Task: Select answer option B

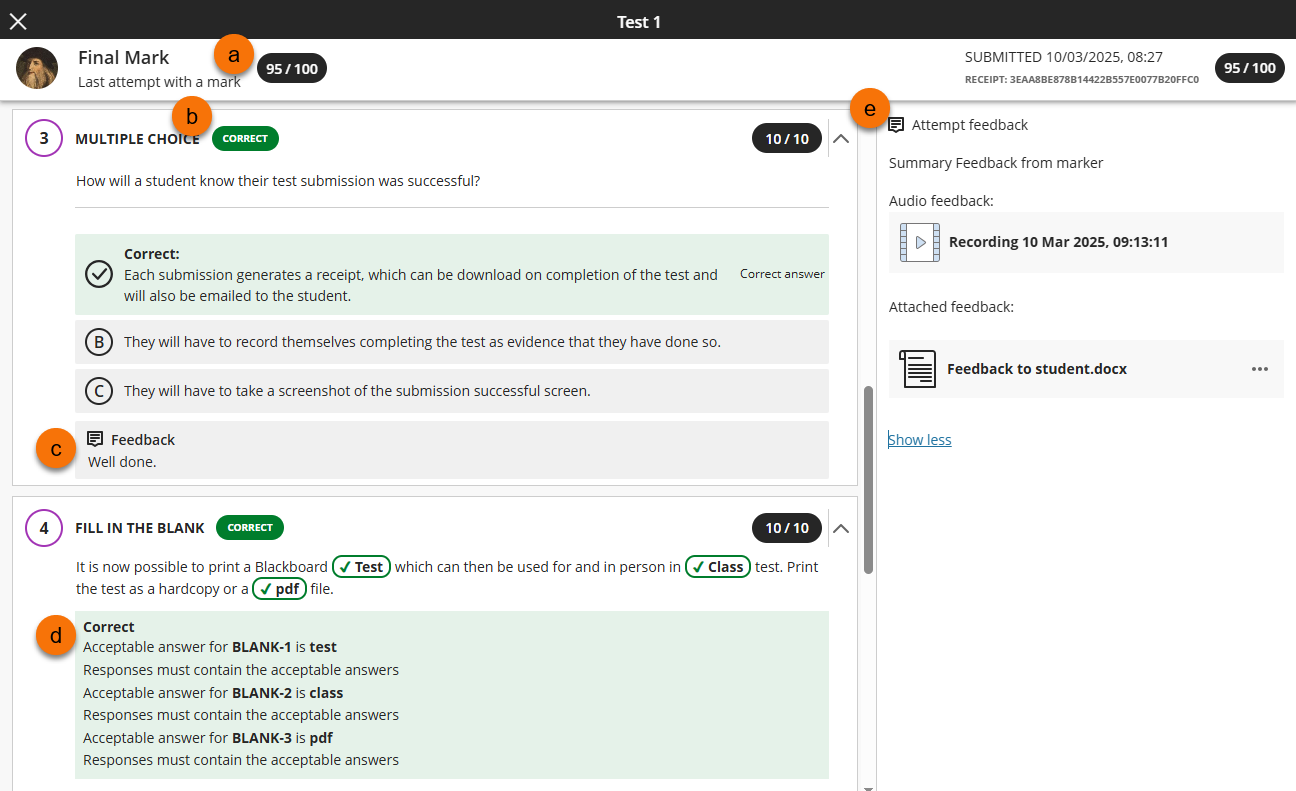Action: coord(99,342)
